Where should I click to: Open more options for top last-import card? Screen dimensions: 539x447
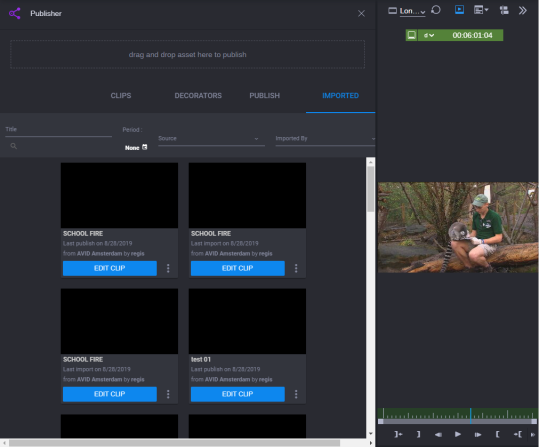coord(296,268)
